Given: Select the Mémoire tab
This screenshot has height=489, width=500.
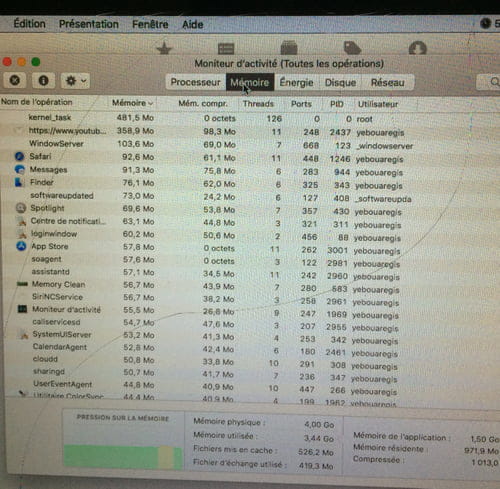Looking at the screenshot, I should click(x=250, y=82).
